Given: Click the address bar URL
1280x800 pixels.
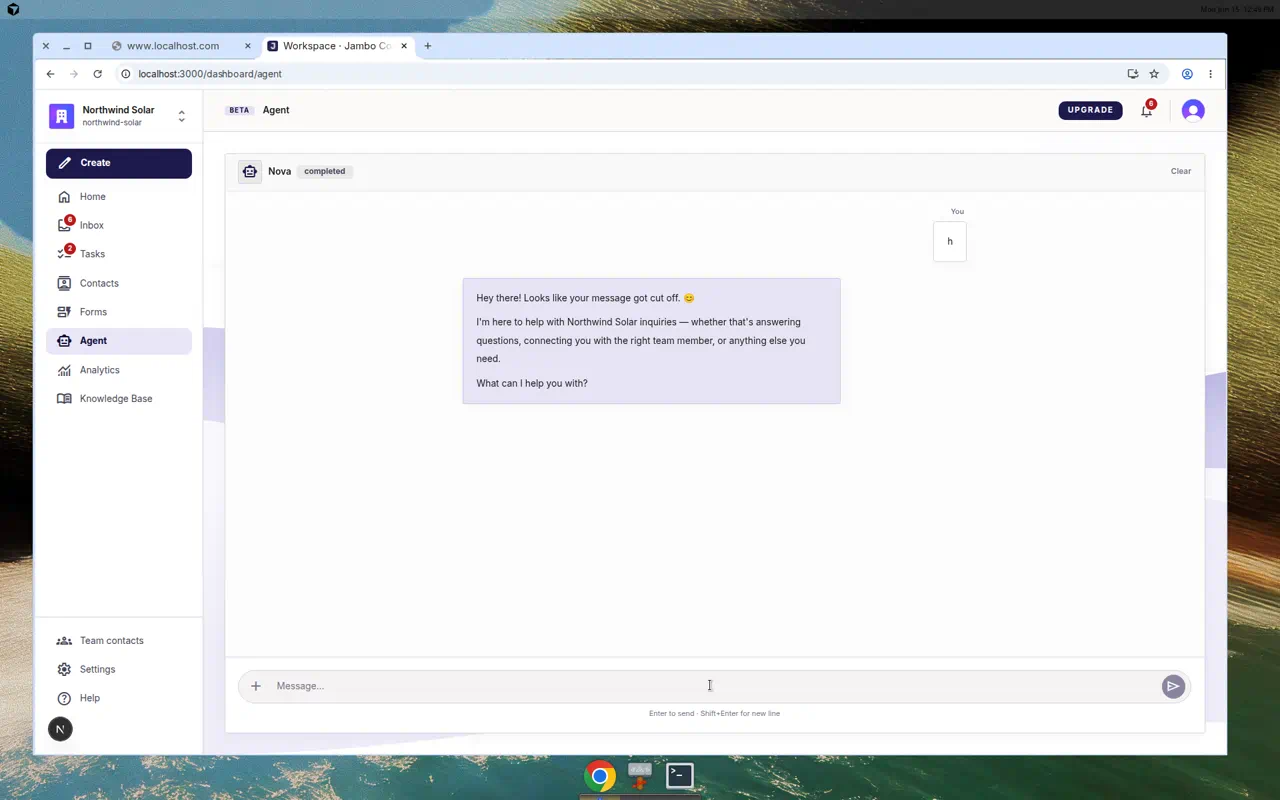Looking at the screenshot, I should [x=210, y=74].
